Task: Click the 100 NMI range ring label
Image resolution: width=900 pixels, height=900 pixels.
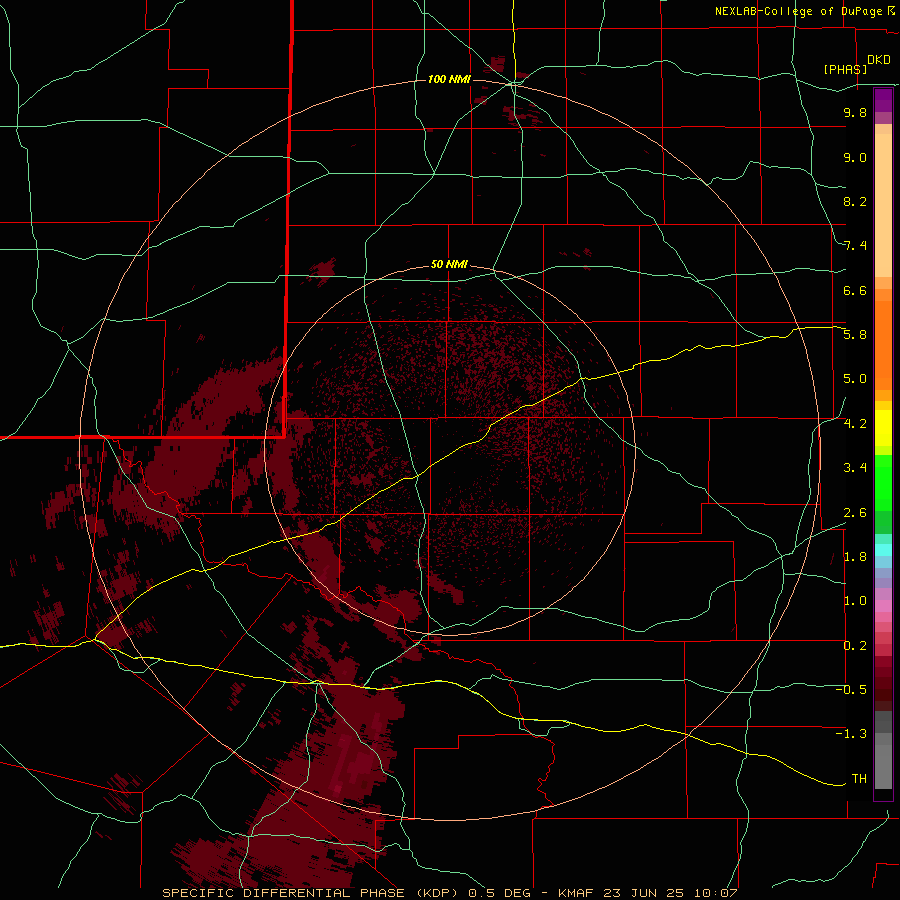Action: click(449, 79)
